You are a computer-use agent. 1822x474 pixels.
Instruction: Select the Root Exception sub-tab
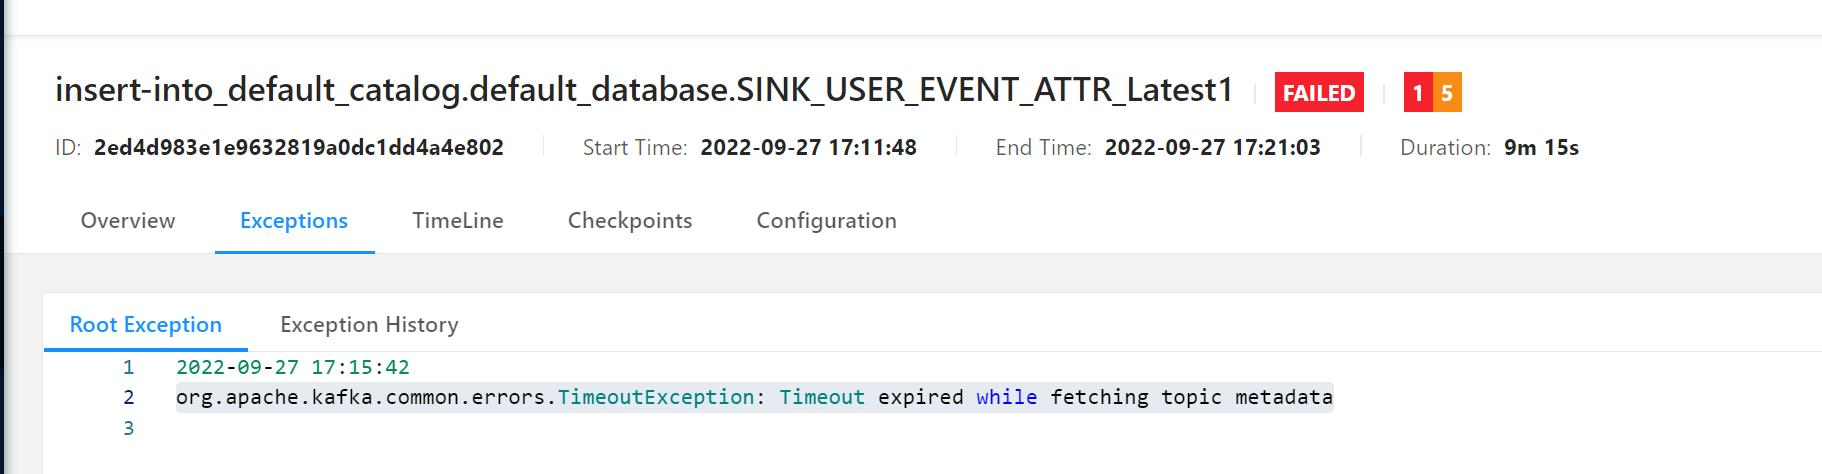[146, 325]
